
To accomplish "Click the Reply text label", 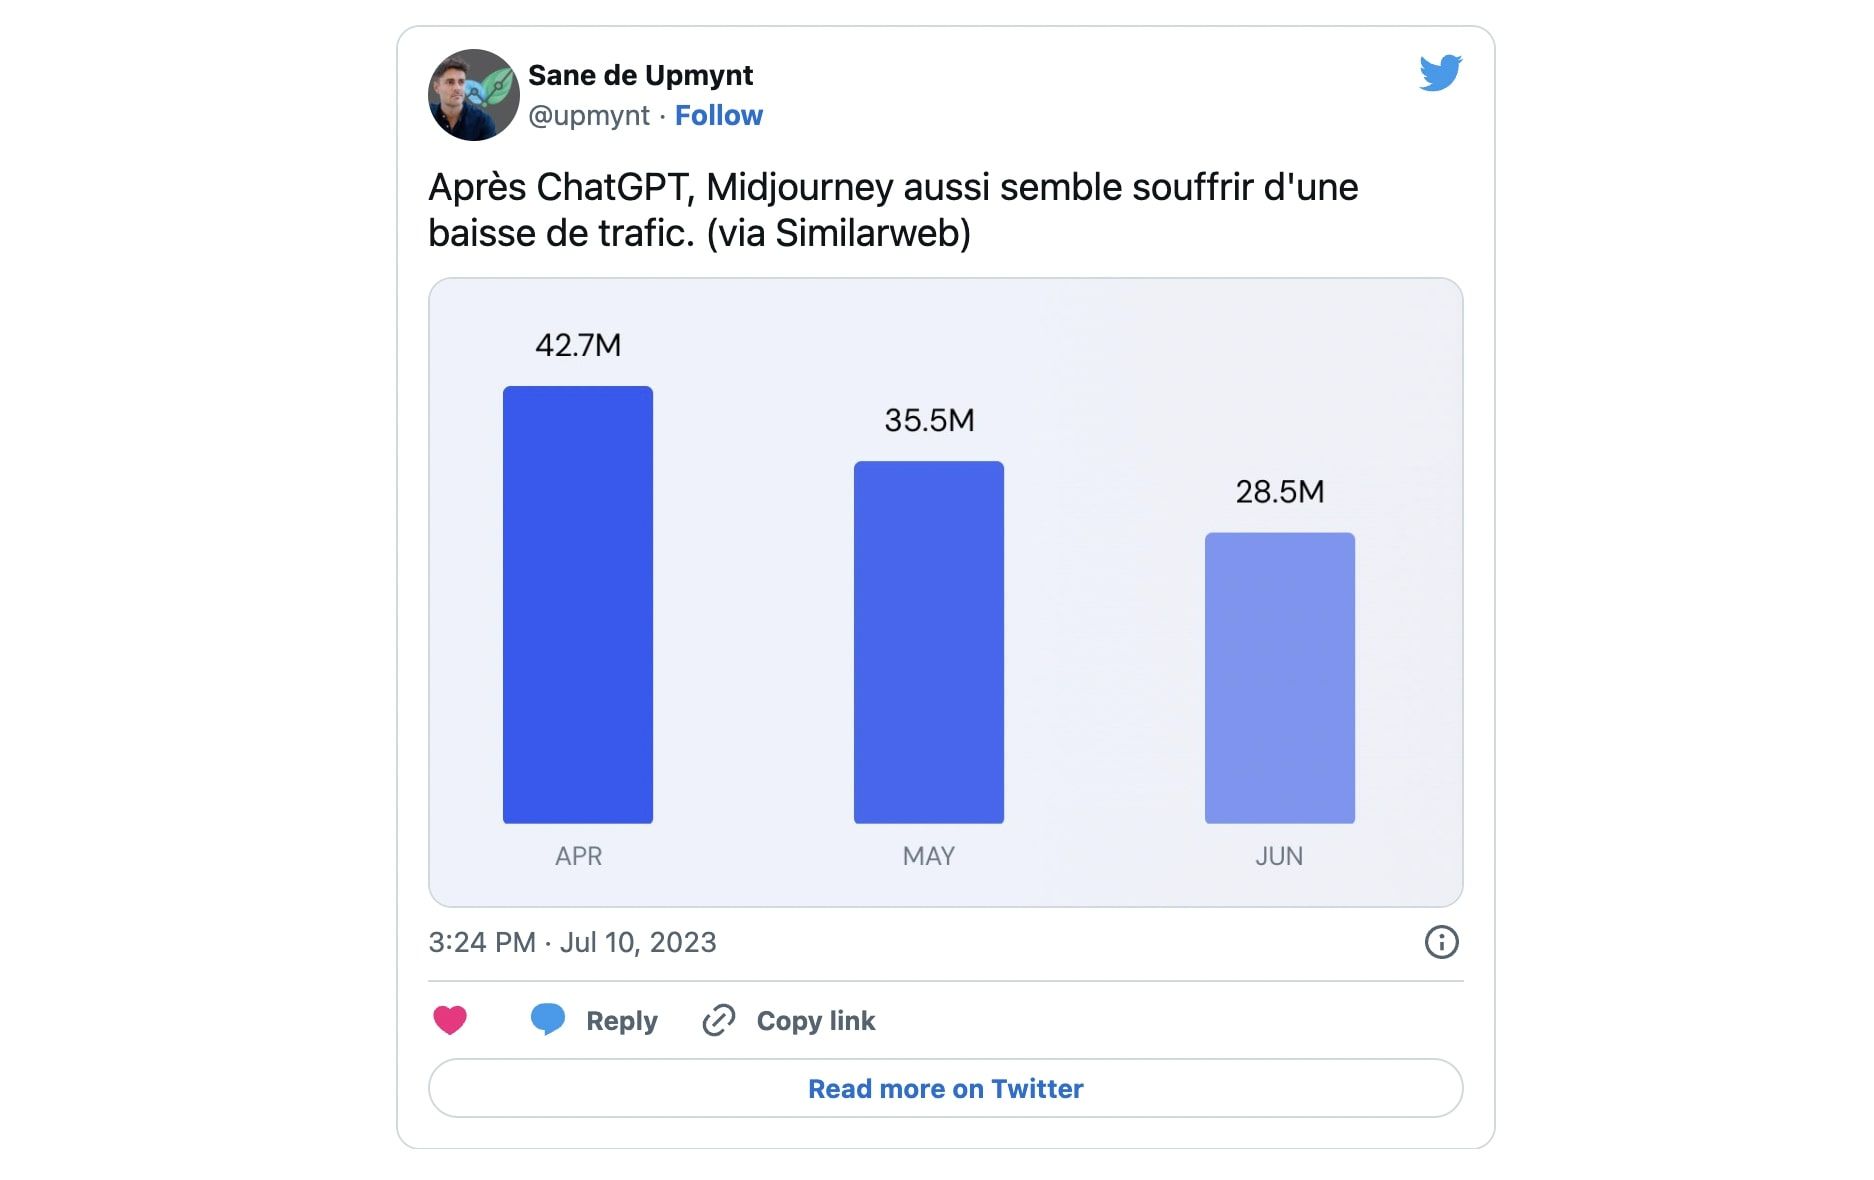I will [x=622, y=1021].
